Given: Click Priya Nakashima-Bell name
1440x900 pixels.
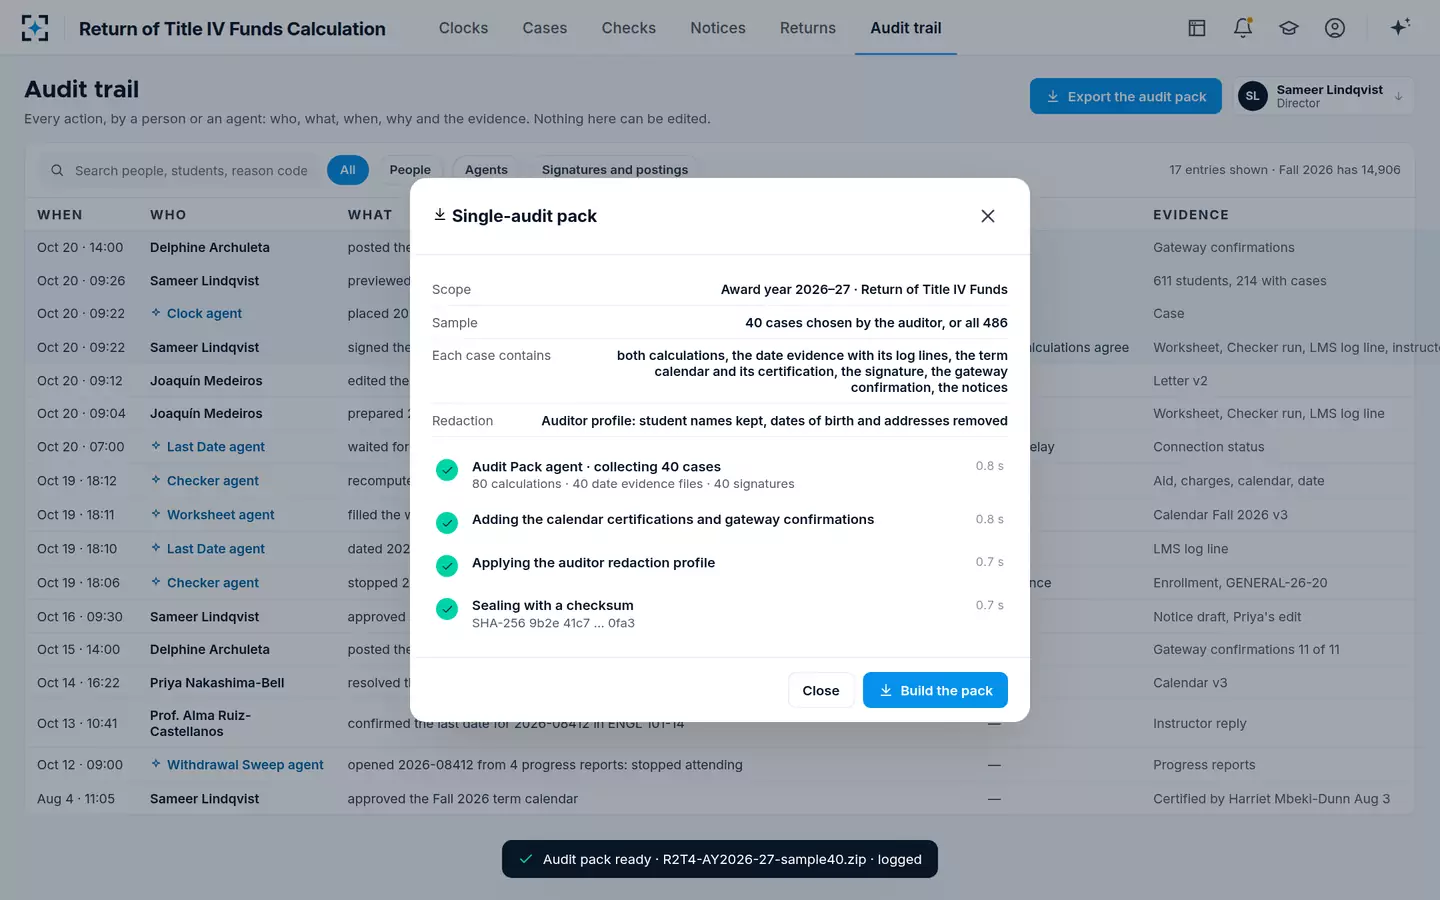Looking at the screenshot, I should 217,683.
